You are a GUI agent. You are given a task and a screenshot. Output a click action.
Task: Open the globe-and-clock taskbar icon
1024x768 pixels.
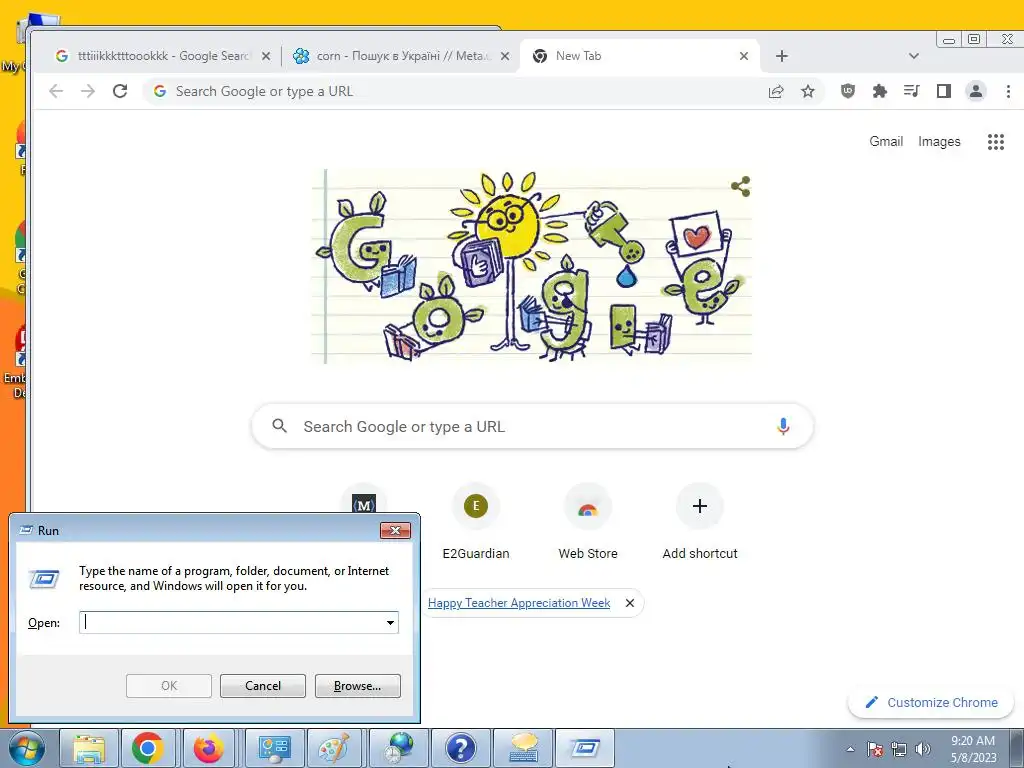(x=398, y=748)
